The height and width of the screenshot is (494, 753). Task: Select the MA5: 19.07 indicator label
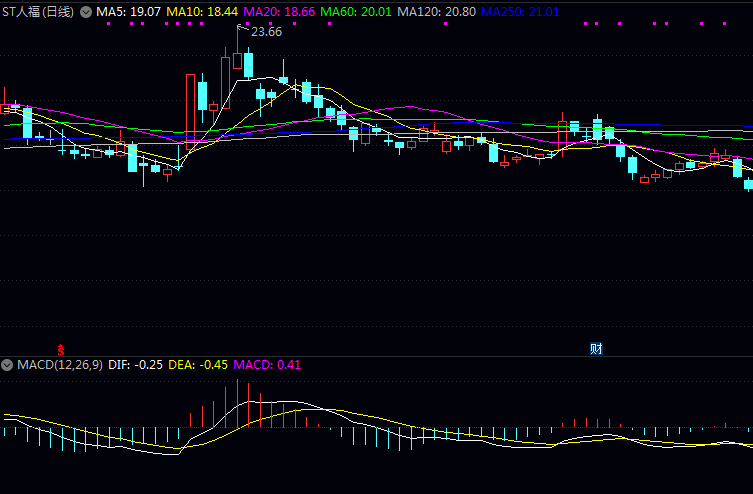point(128,12)
